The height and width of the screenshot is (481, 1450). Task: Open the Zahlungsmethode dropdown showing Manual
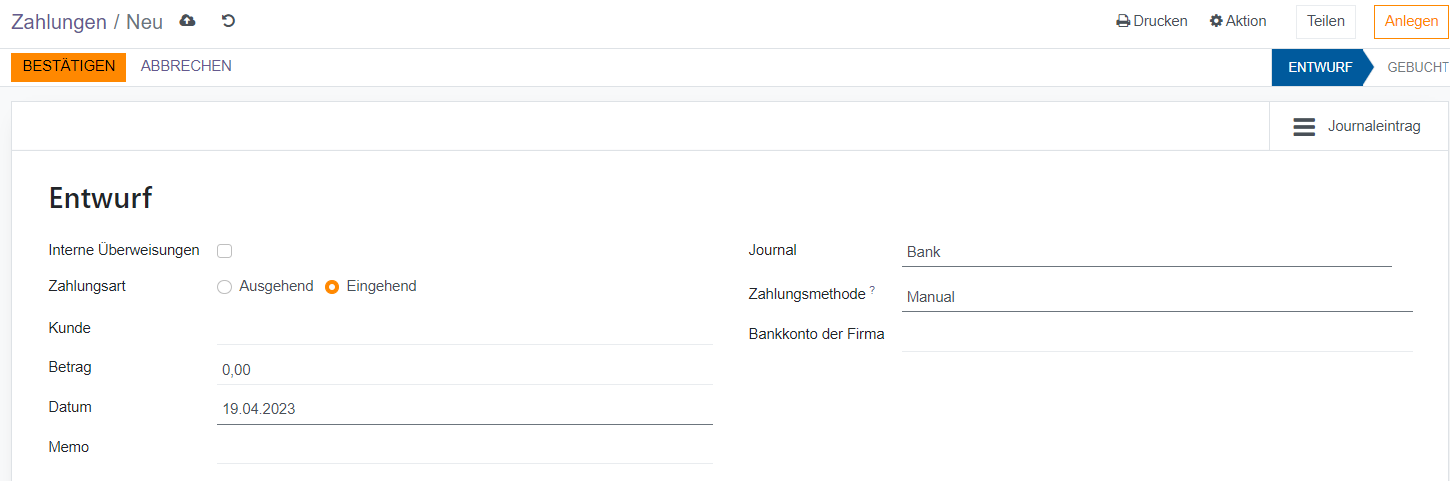(x=1156, y=297)
